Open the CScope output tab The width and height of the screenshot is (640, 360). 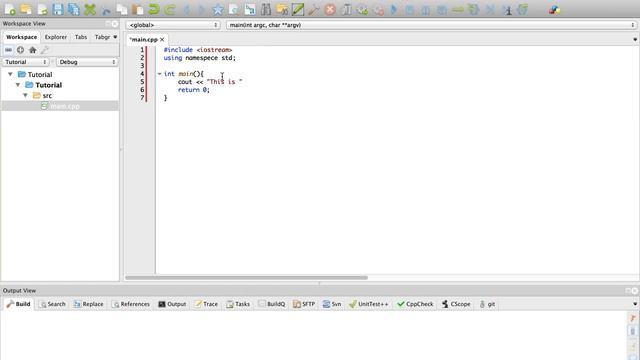click(456, 304)
